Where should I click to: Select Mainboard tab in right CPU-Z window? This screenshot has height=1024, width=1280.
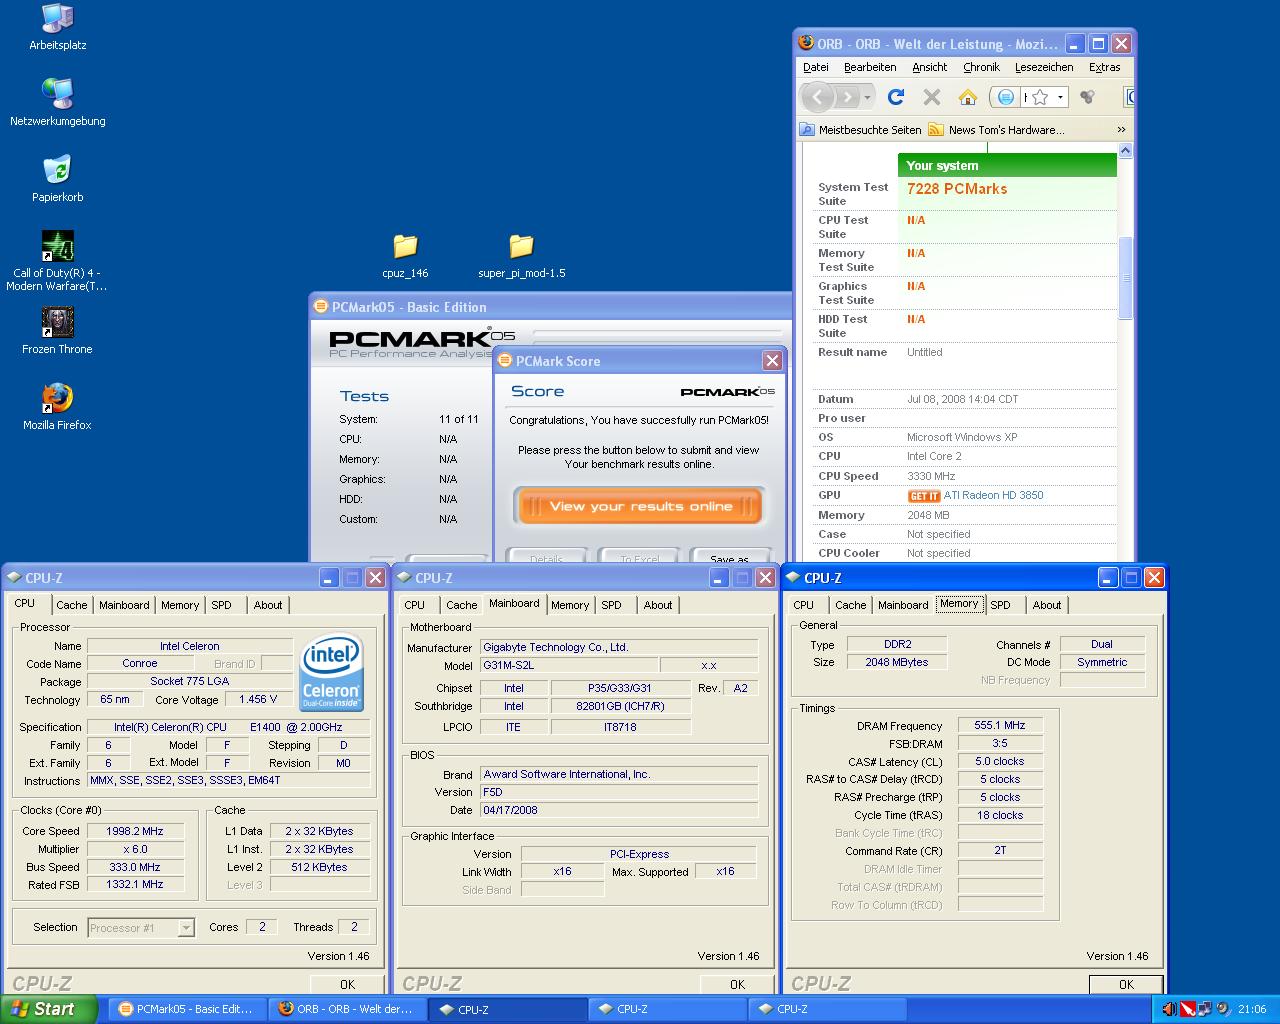pyautogui.click(x=903, y=605)
